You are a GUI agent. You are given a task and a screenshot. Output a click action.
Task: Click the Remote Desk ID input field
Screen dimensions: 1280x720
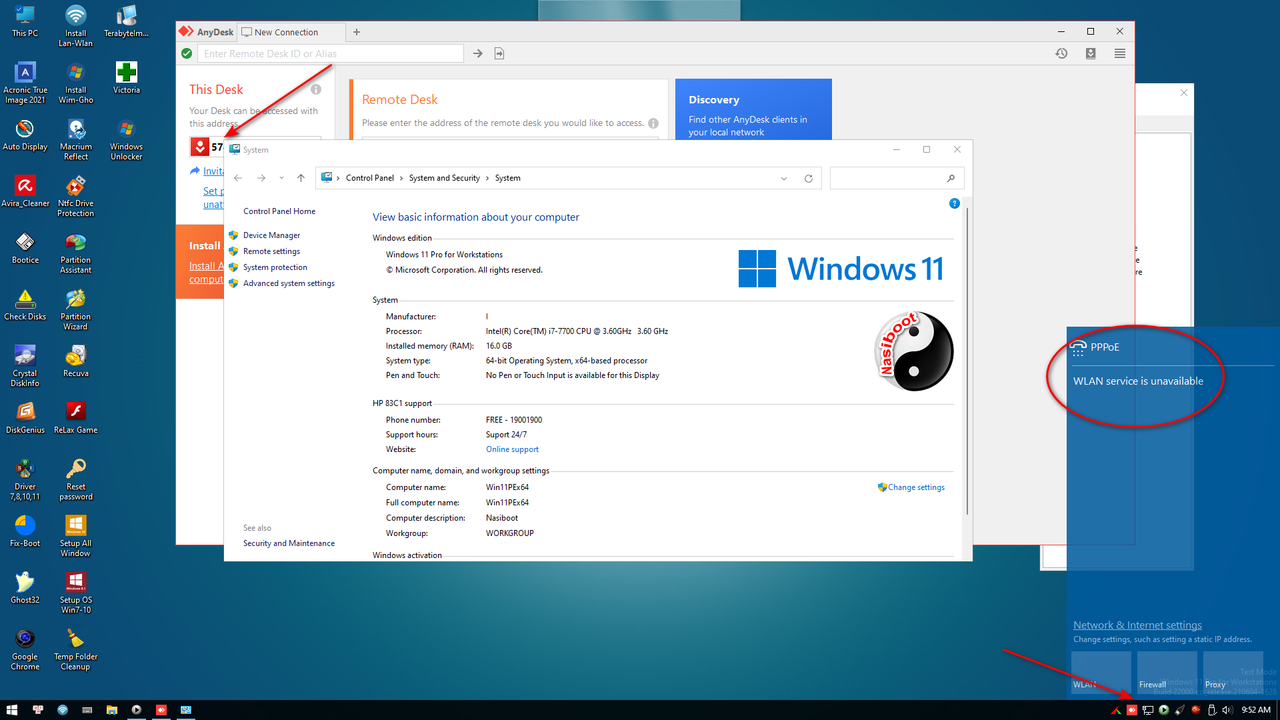click(x=330, y=53)
